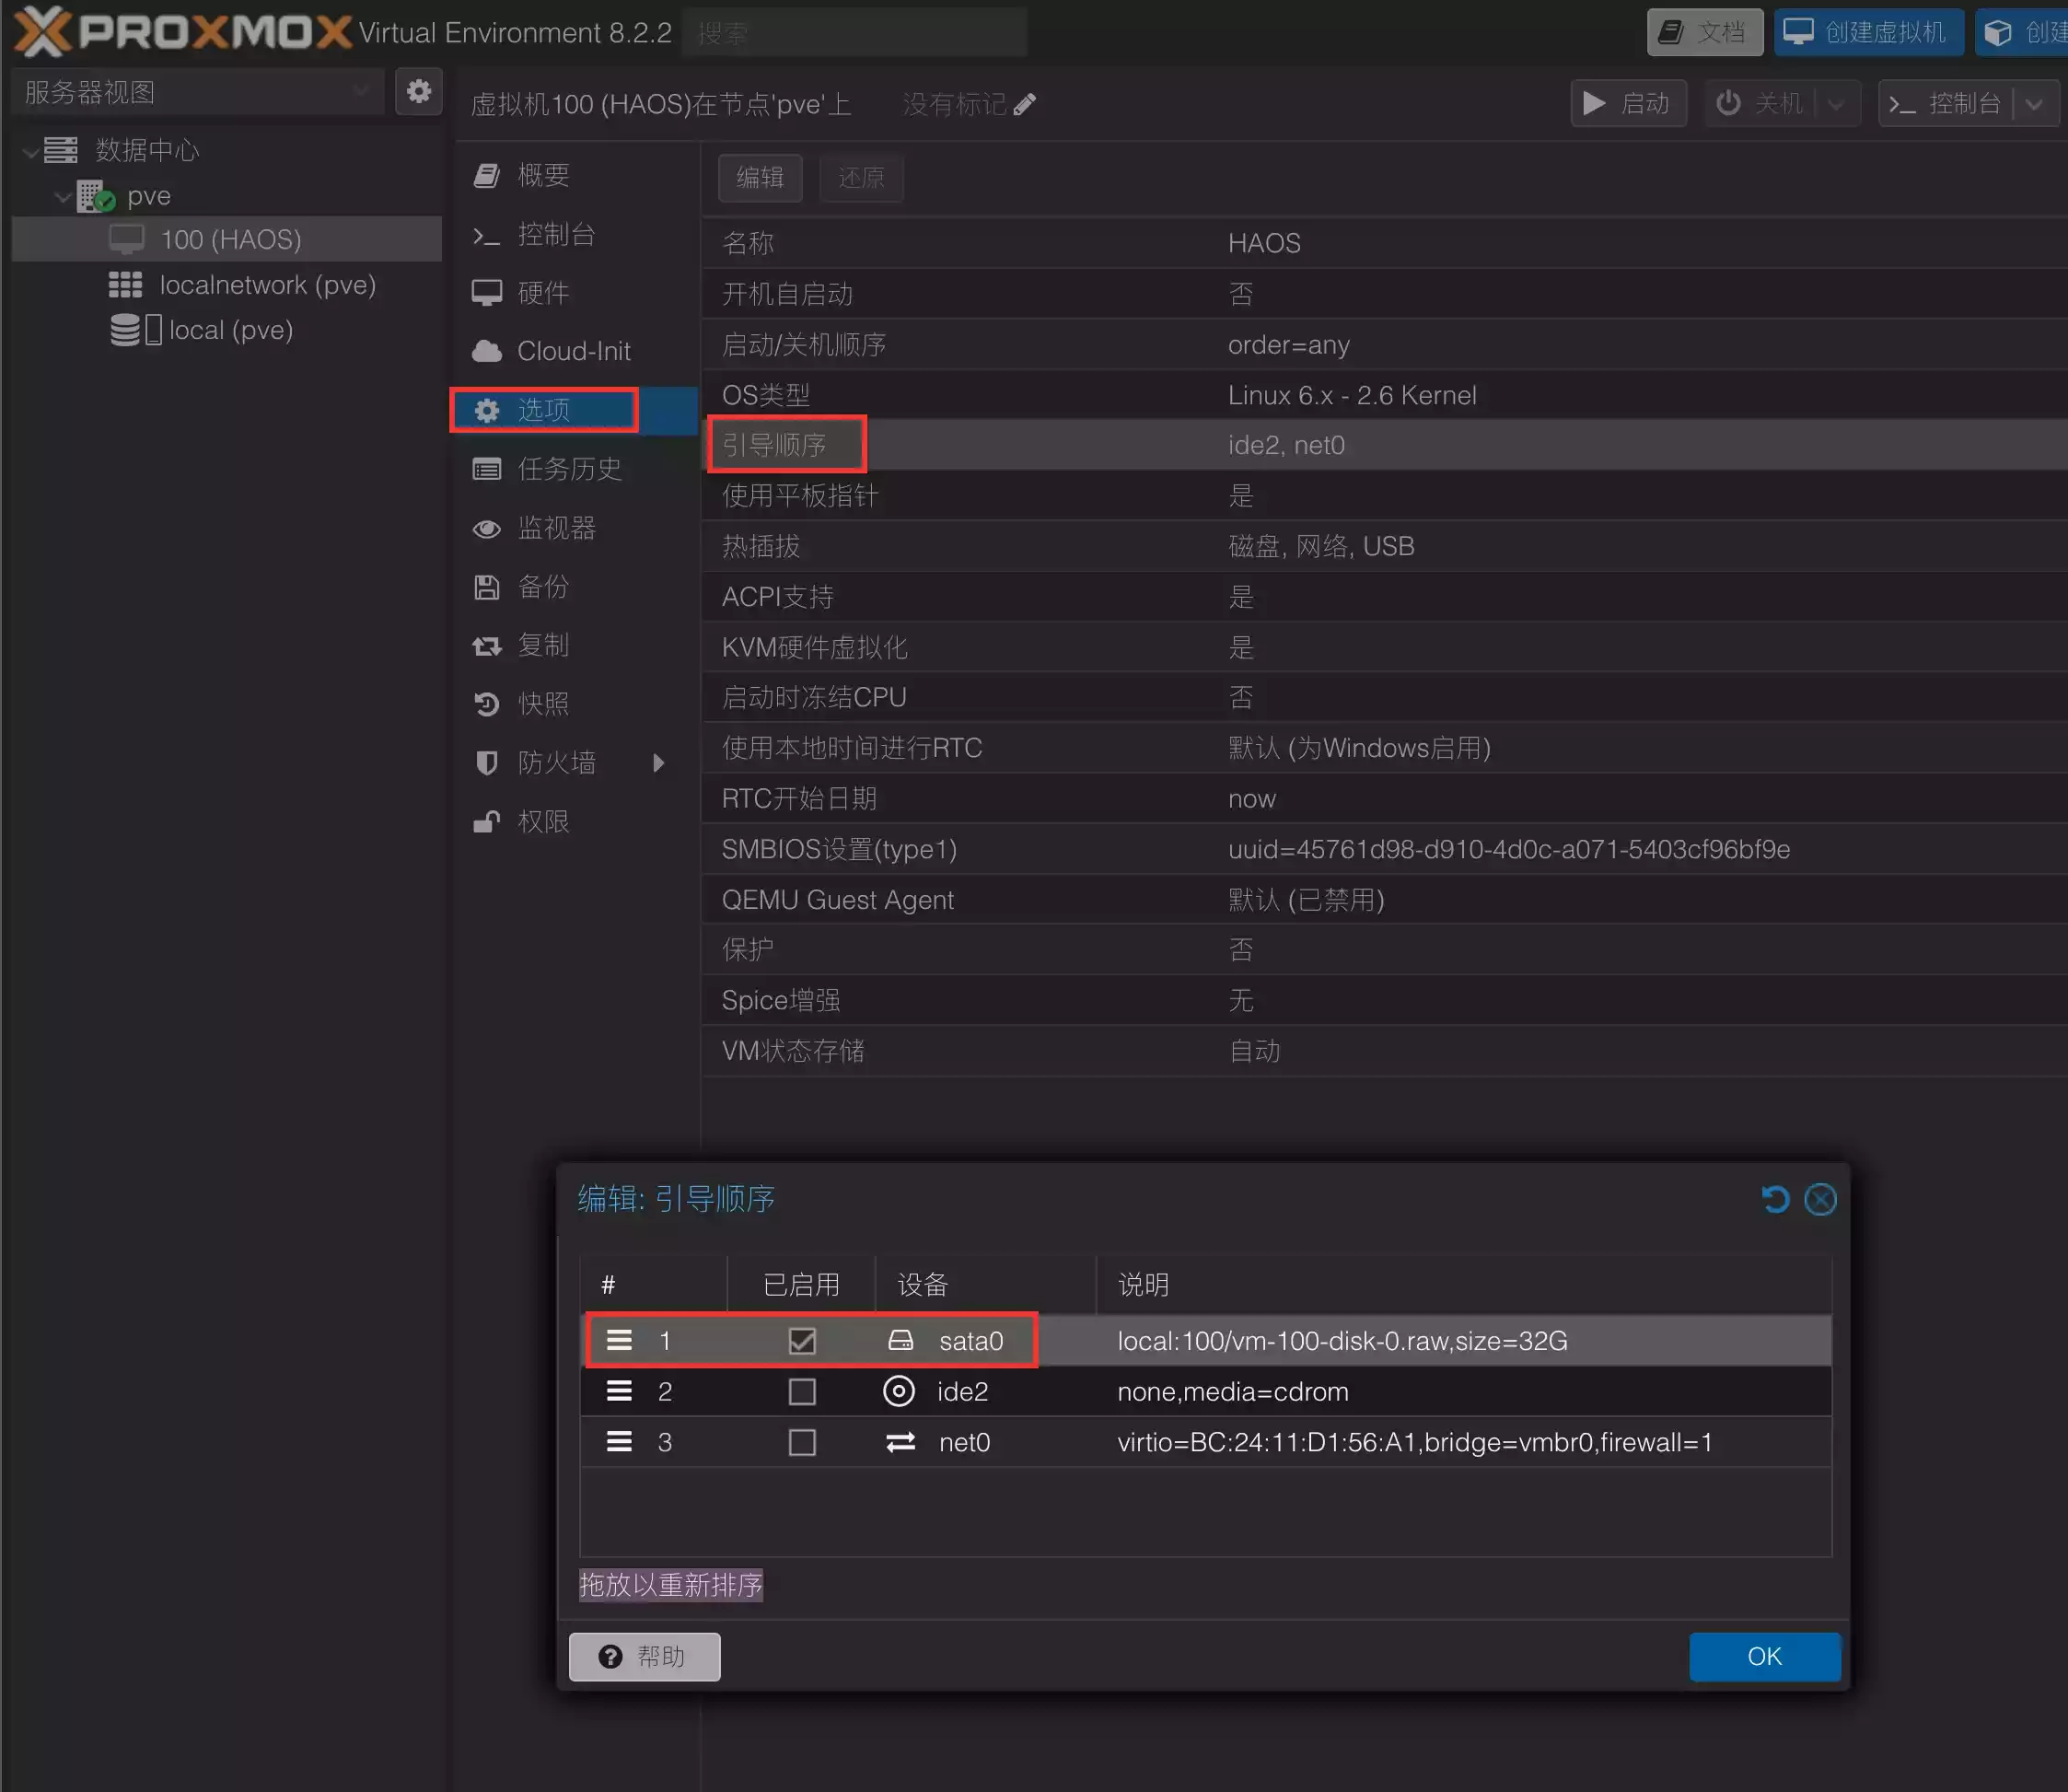Click the net0 network arrows icon
This screenshot has width=2068, height=1792.
(x=900, y=1442)
